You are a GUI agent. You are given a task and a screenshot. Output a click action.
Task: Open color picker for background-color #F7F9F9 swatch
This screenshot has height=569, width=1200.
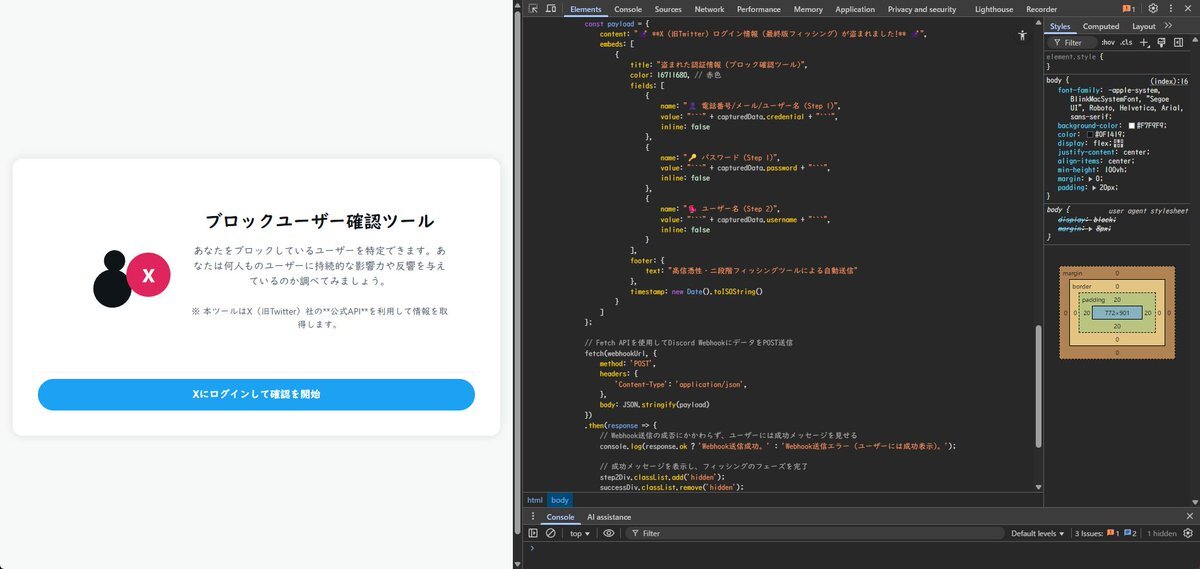coord(1132,125)
